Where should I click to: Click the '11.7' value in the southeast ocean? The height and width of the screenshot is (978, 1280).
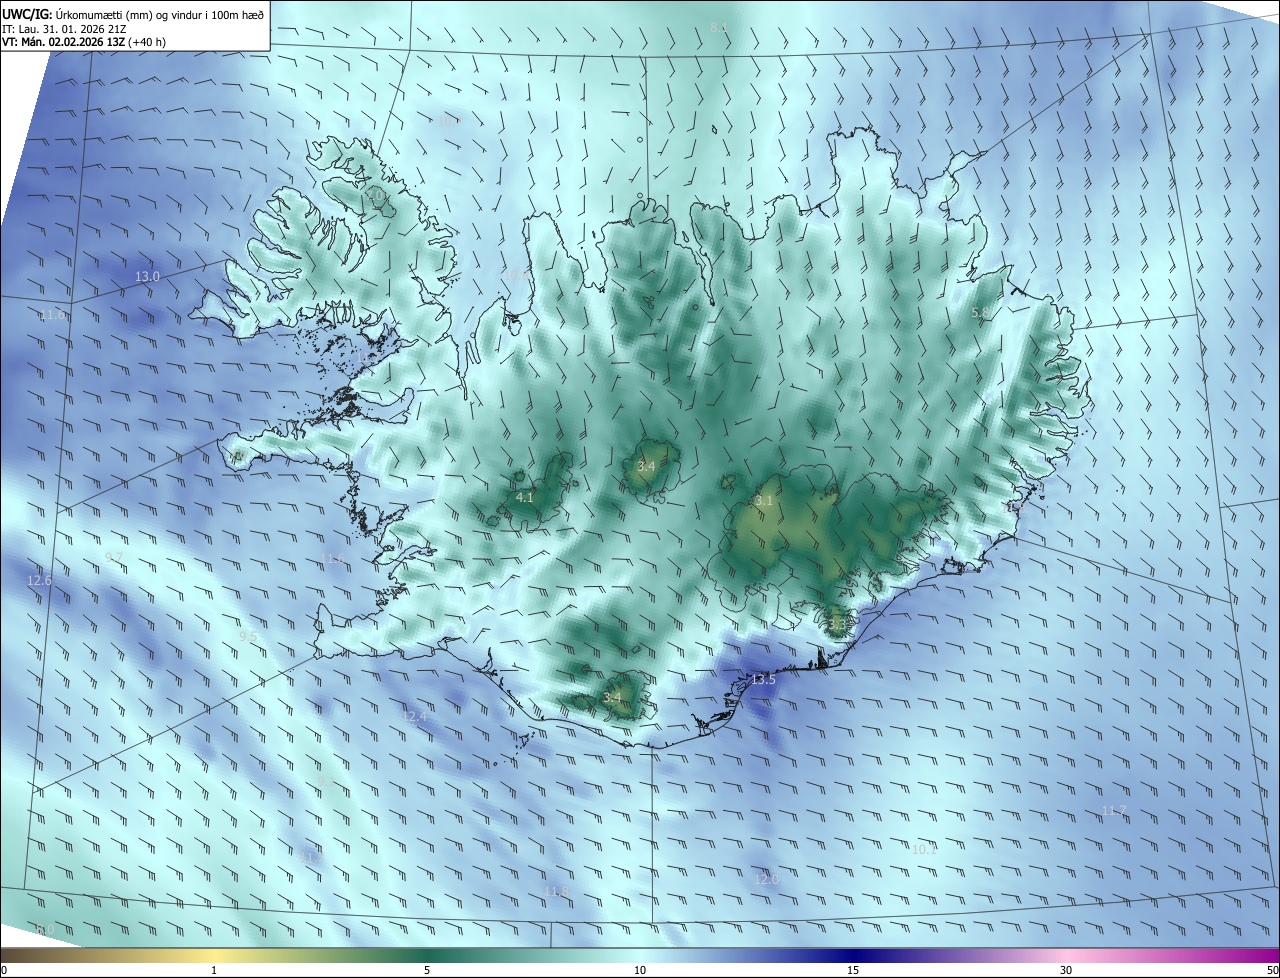(x=1114, y=811)
